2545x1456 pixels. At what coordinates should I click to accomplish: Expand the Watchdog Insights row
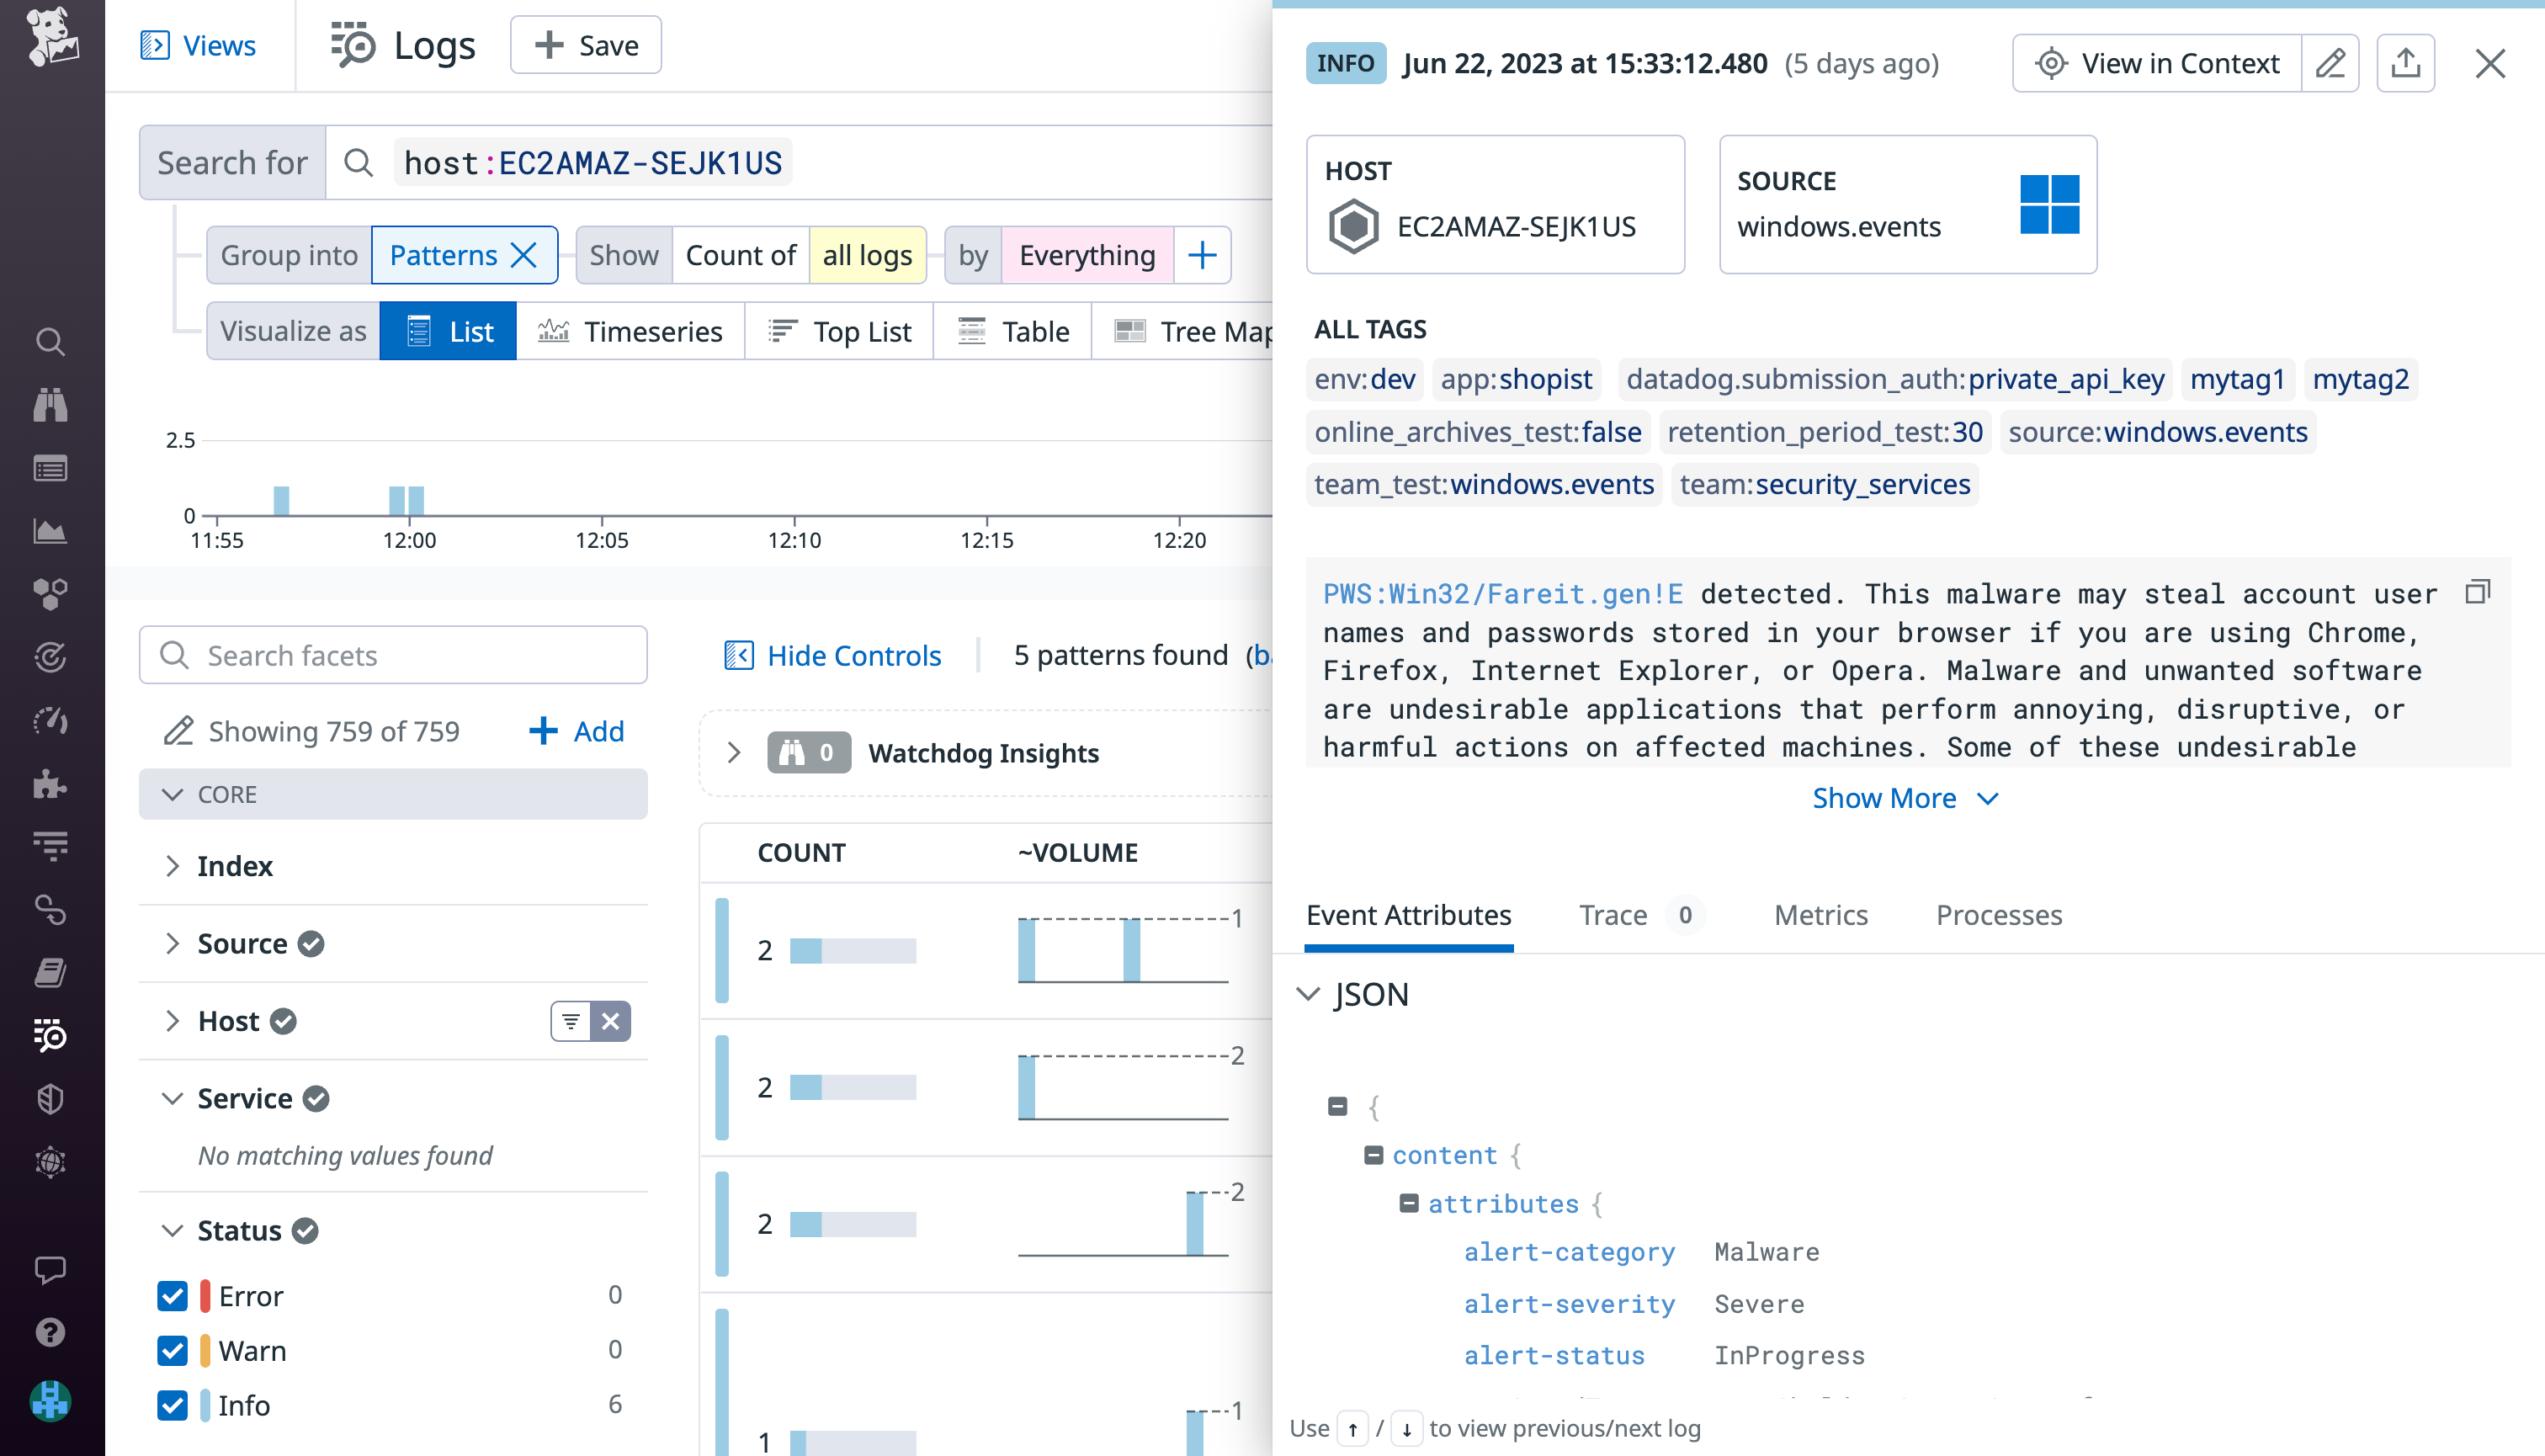click(736, 752)
